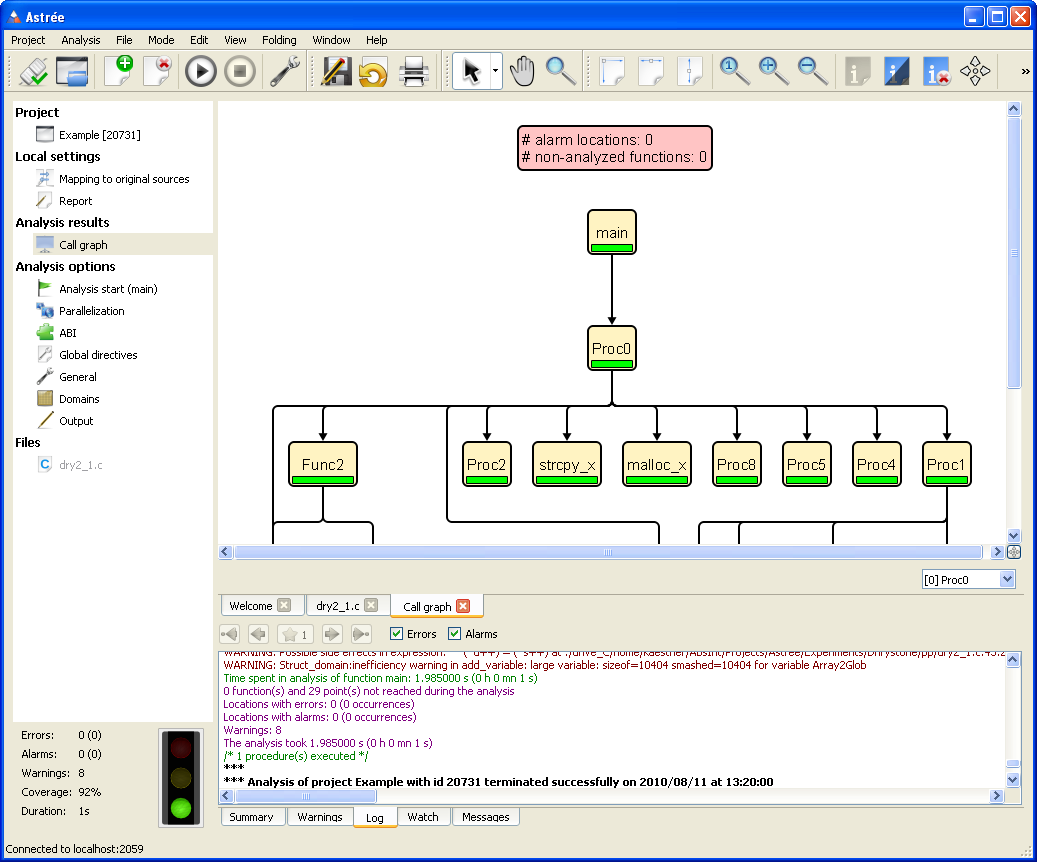Click the zoom in magnifier icon

(773, 71)
